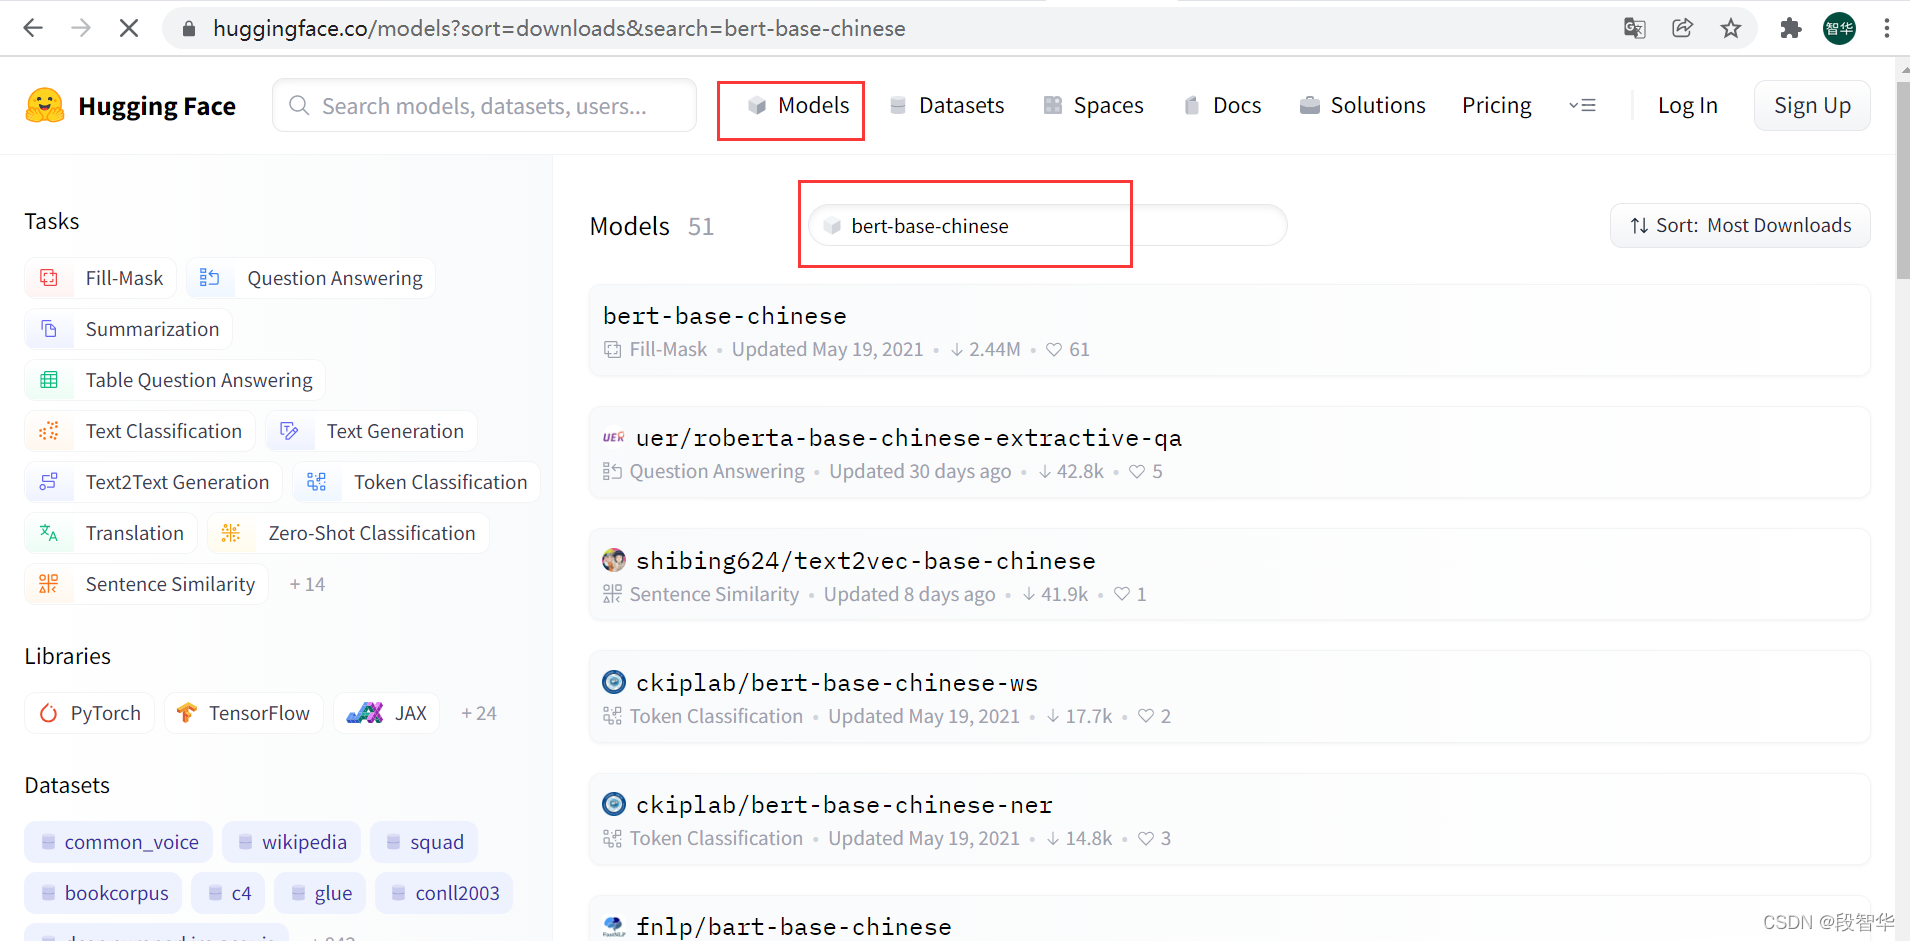Stop page loading with the X button

coord(129,28)
